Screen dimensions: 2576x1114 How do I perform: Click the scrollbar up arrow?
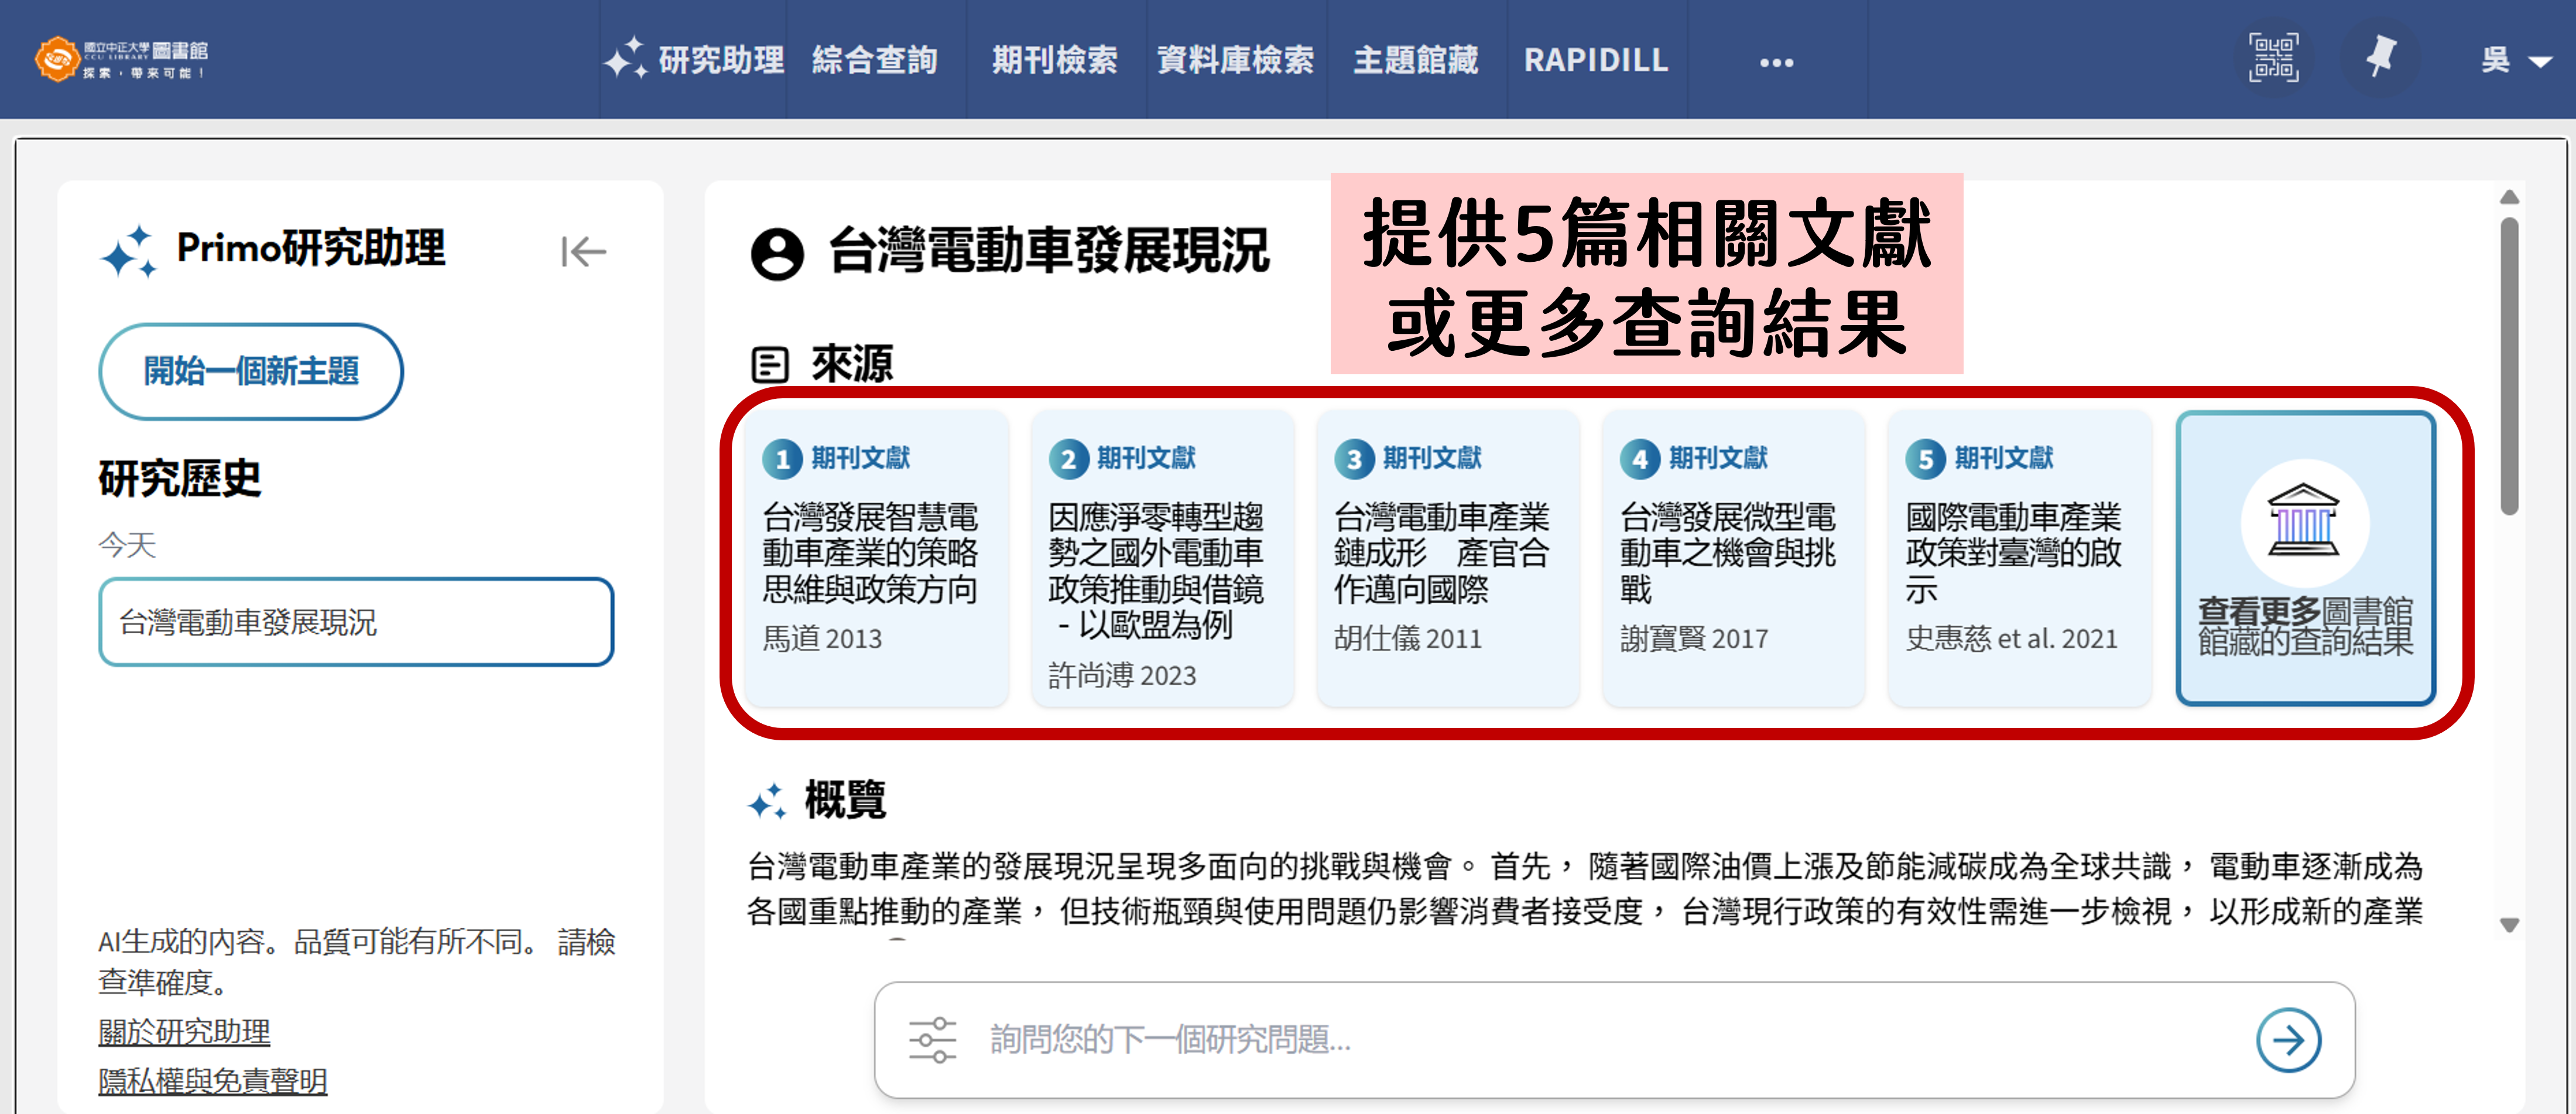(2509, 197)
